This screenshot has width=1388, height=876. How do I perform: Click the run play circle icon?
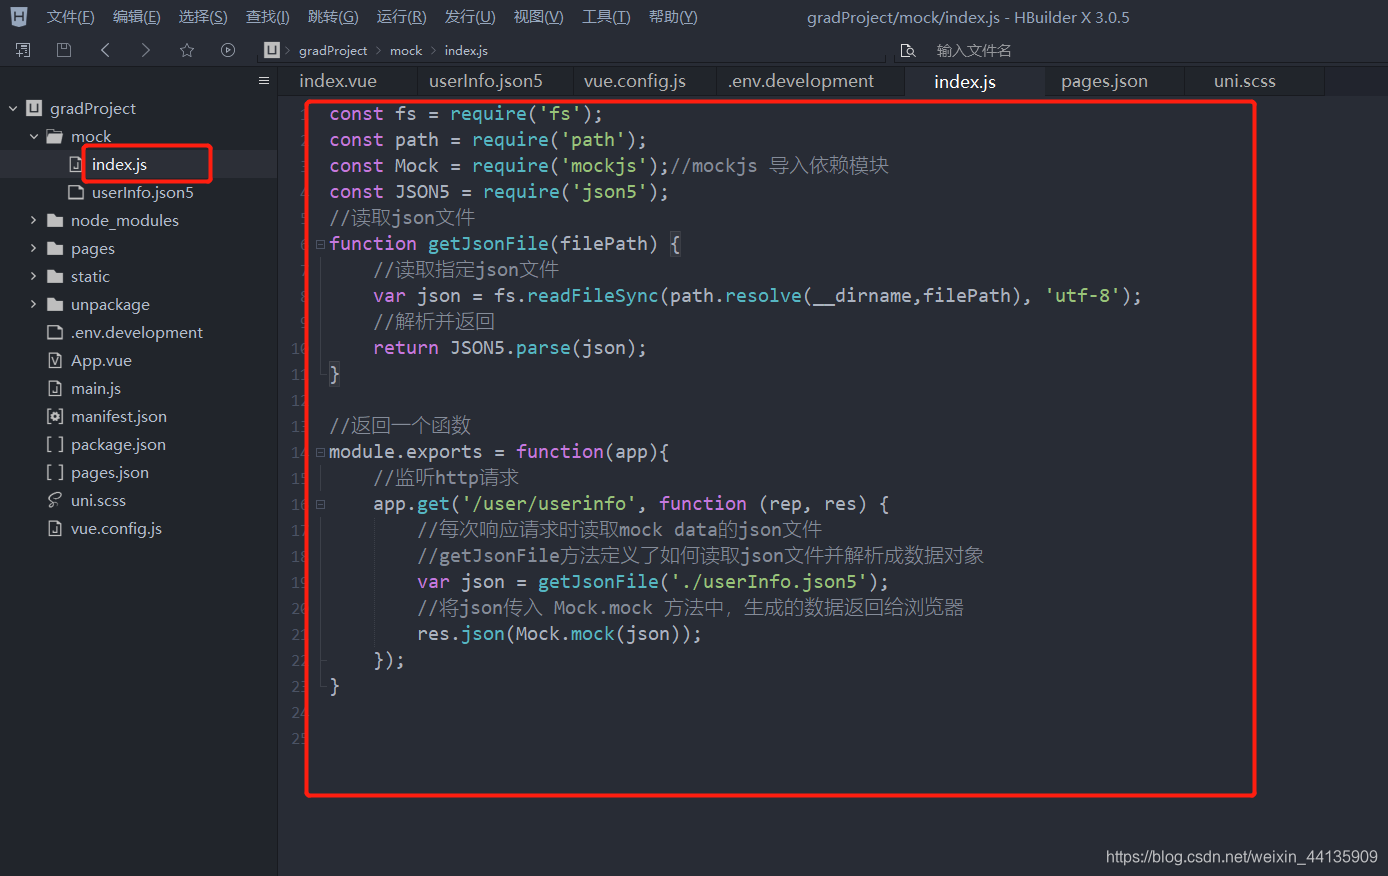[228, 50]
